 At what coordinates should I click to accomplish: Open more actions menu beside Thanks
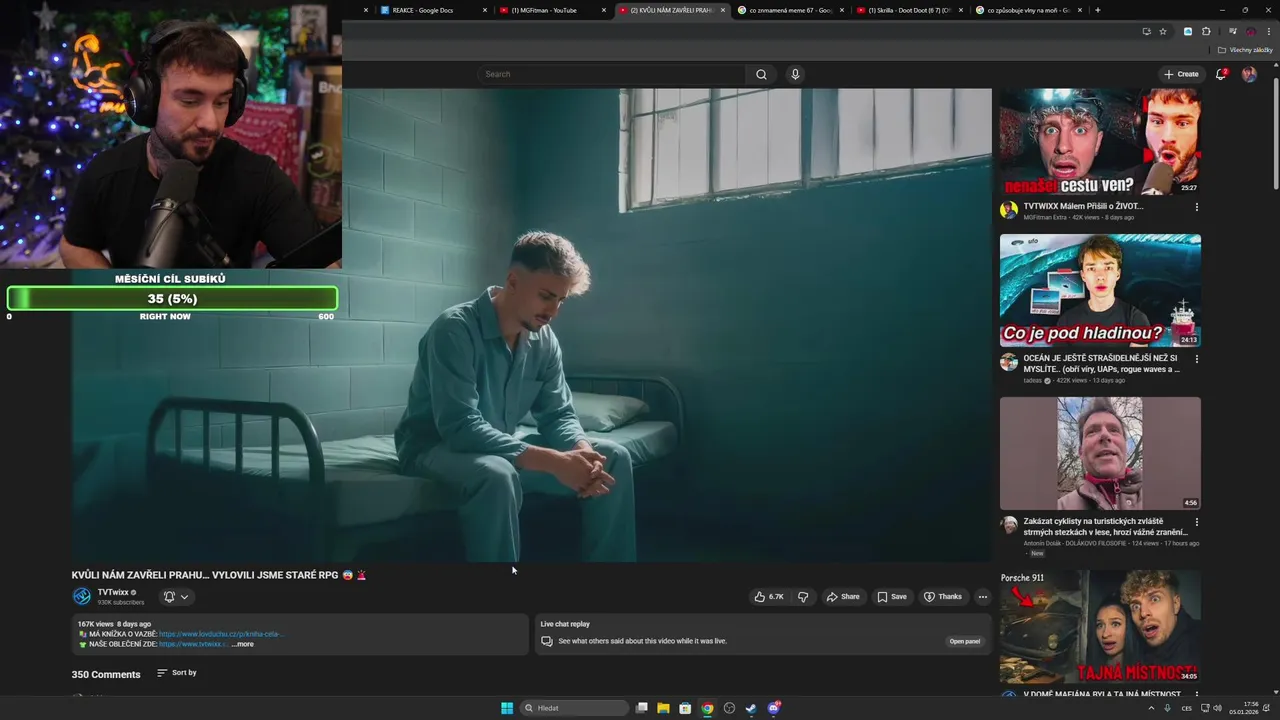pos(983,597)
